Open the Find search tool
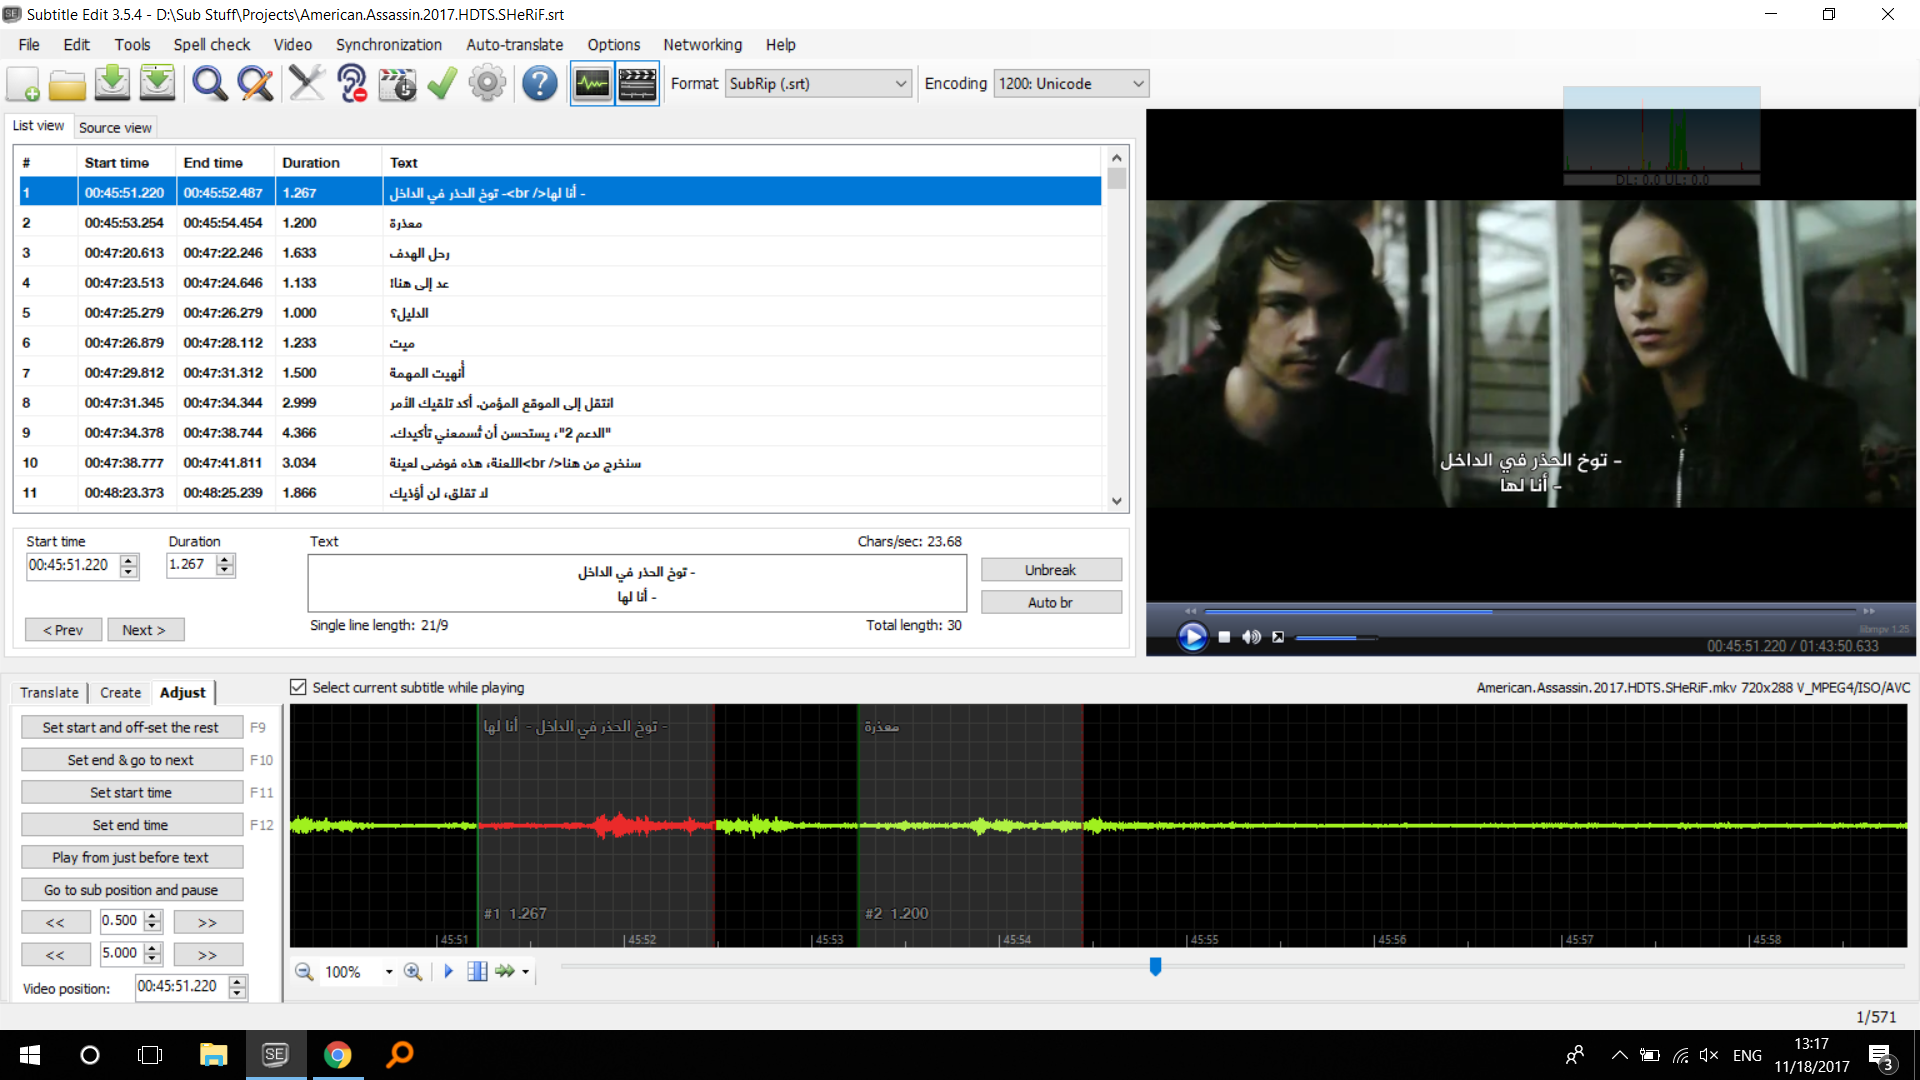Image resolution: width=1920 pixels, height=1080 pixels. pos(209,83)
